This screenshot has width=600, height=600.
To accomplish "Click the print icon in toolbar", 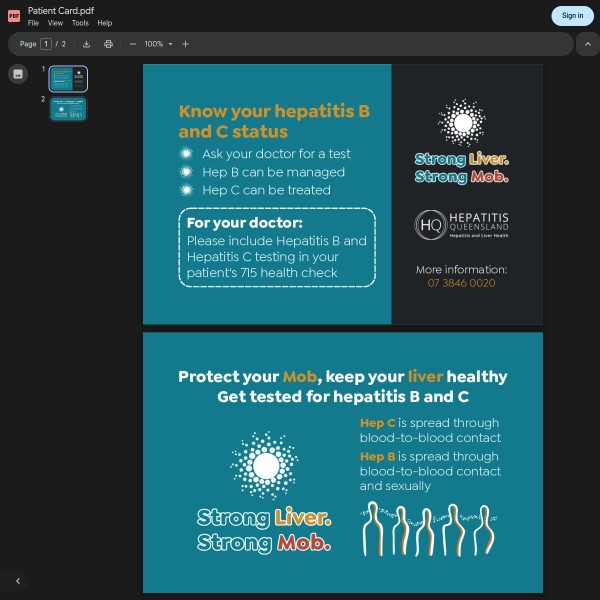I will (108, 44).
